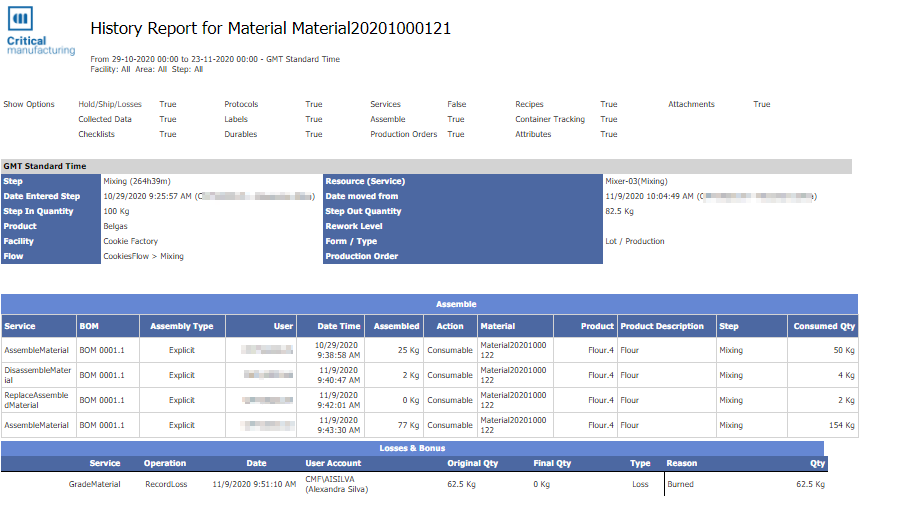Click the Losses & Bonus section header
The width and height of the screenshot is (902, 509).
[412, 448]
